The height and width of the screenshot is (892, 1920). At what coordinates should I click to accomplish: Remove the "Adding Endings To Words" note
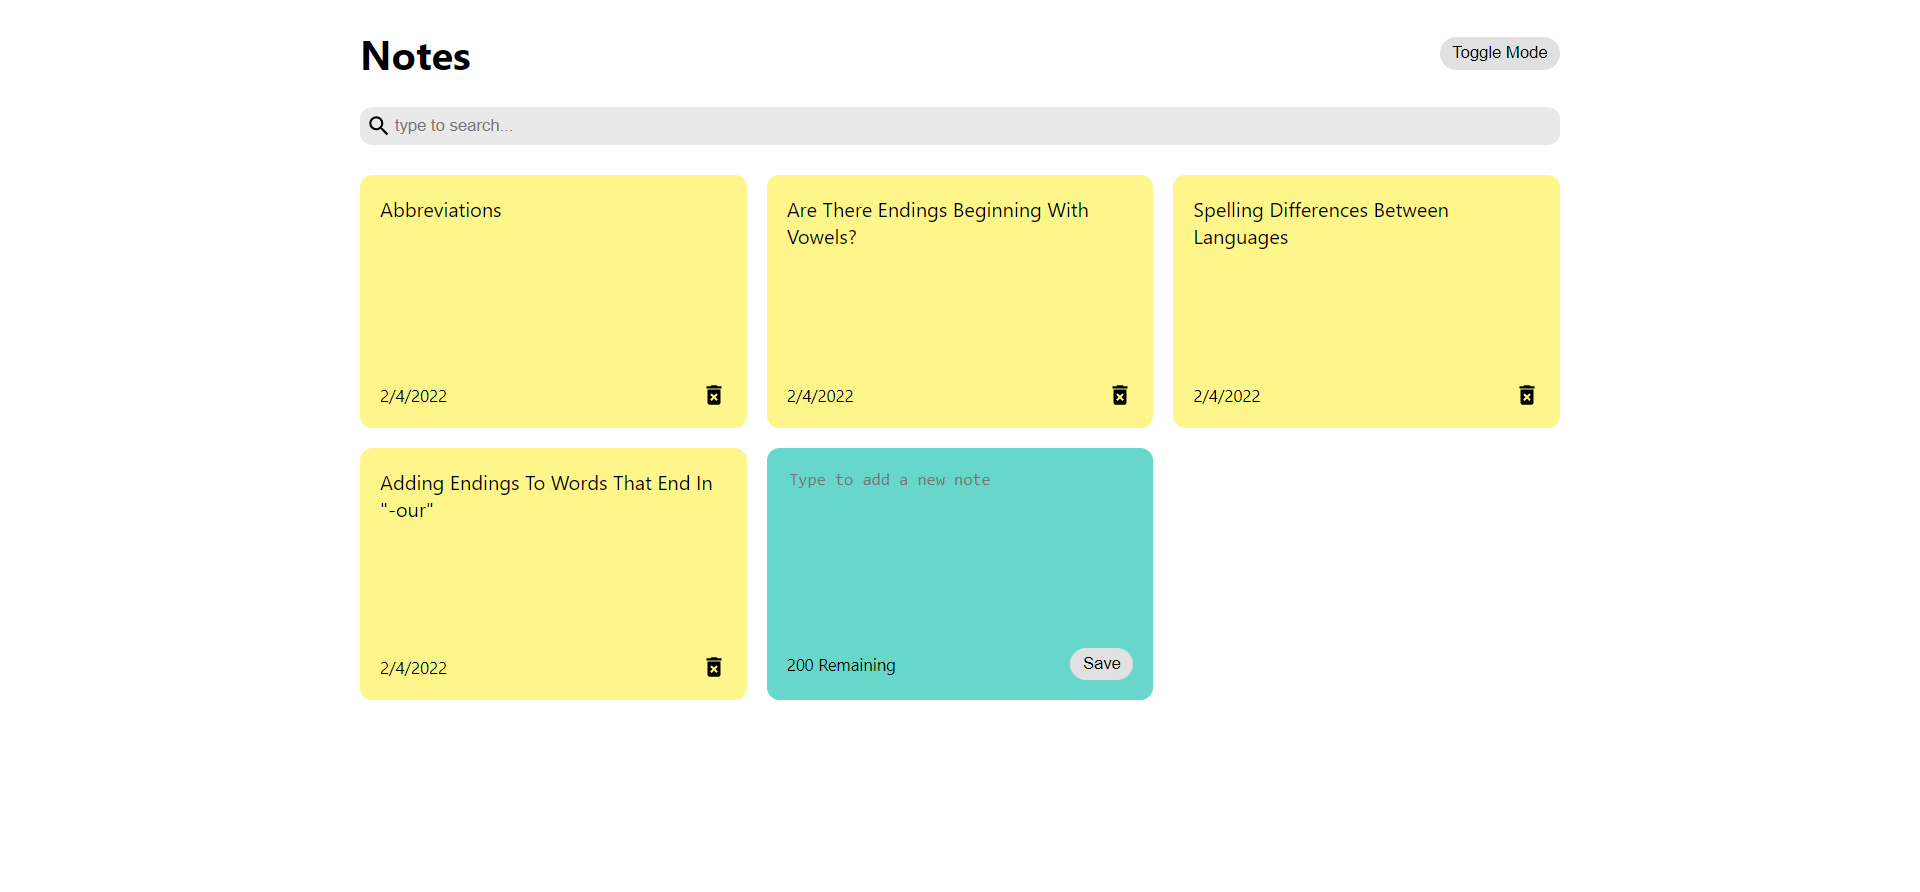click(713, 667)
